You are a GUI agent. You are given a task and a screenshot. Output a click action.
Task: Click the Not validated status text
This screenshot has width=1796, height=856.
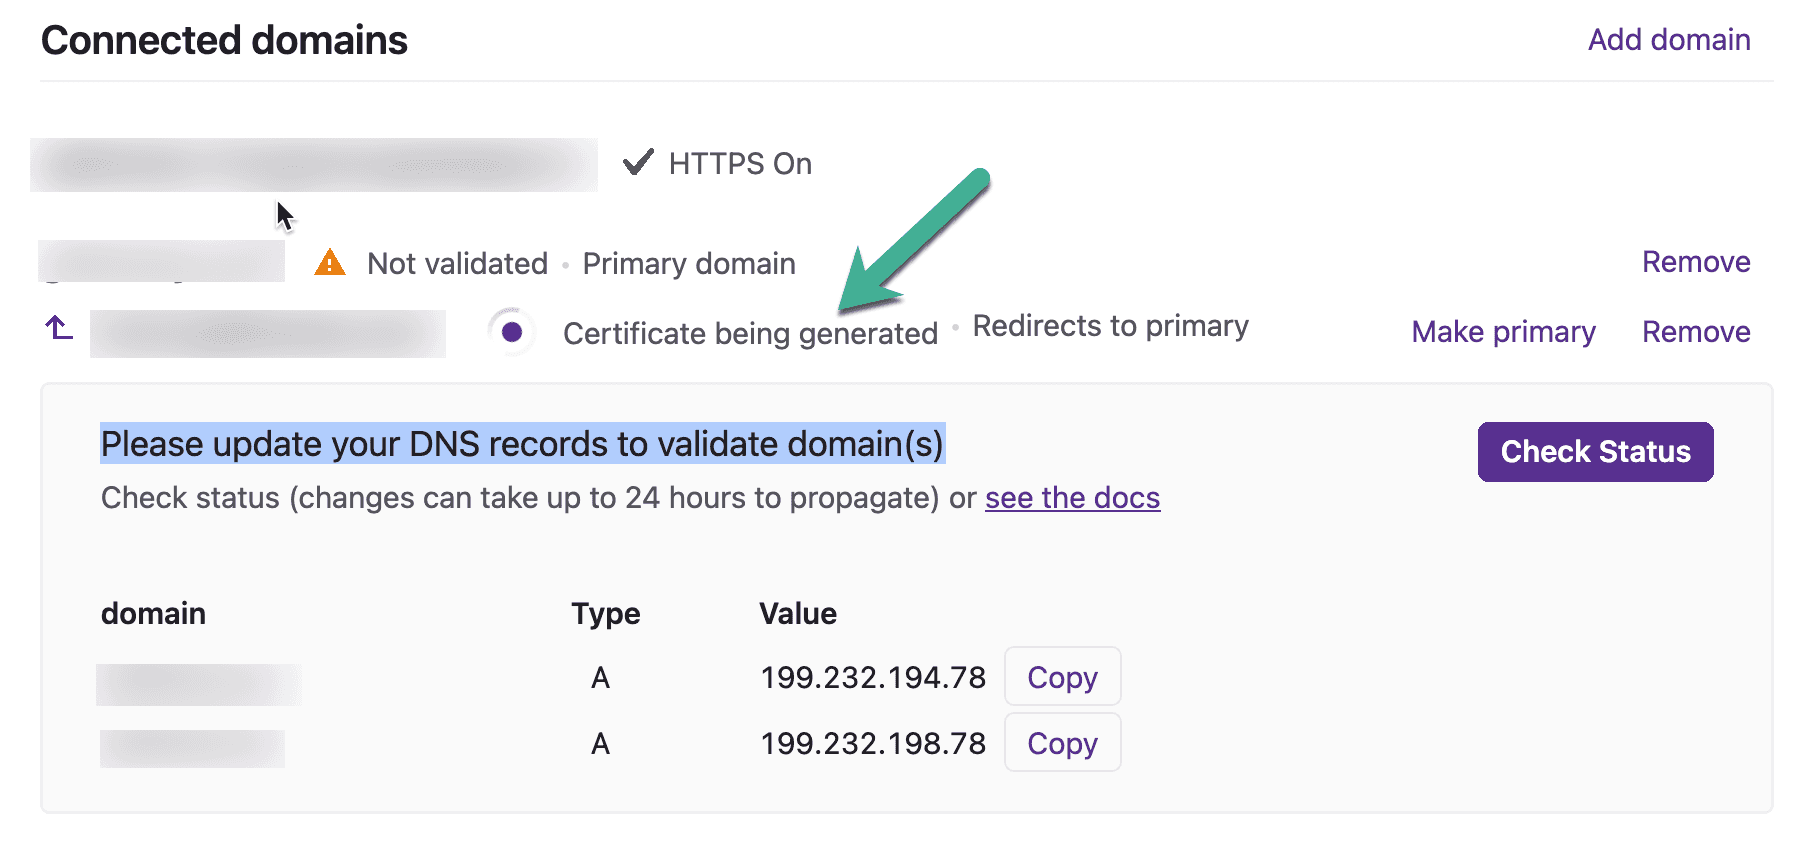(x=457, y=264)
